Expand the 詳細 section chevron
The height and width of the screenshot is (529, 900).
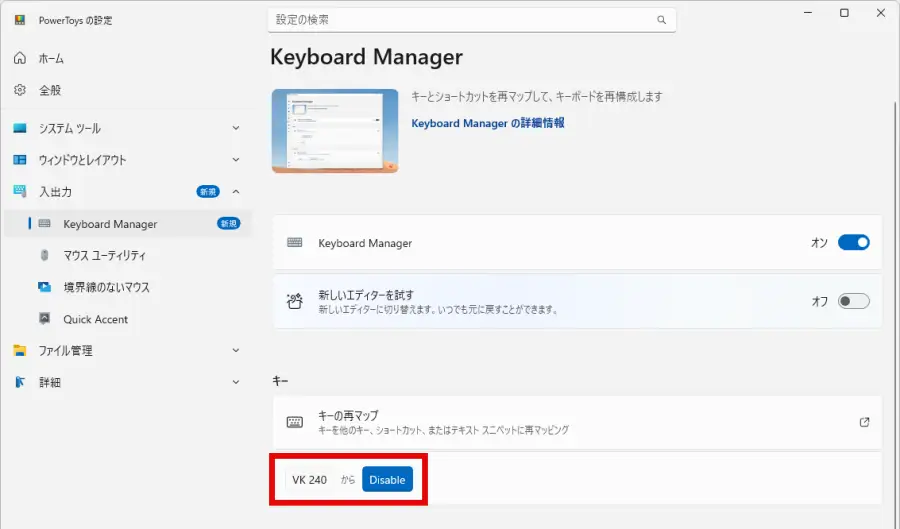[236, 382]
